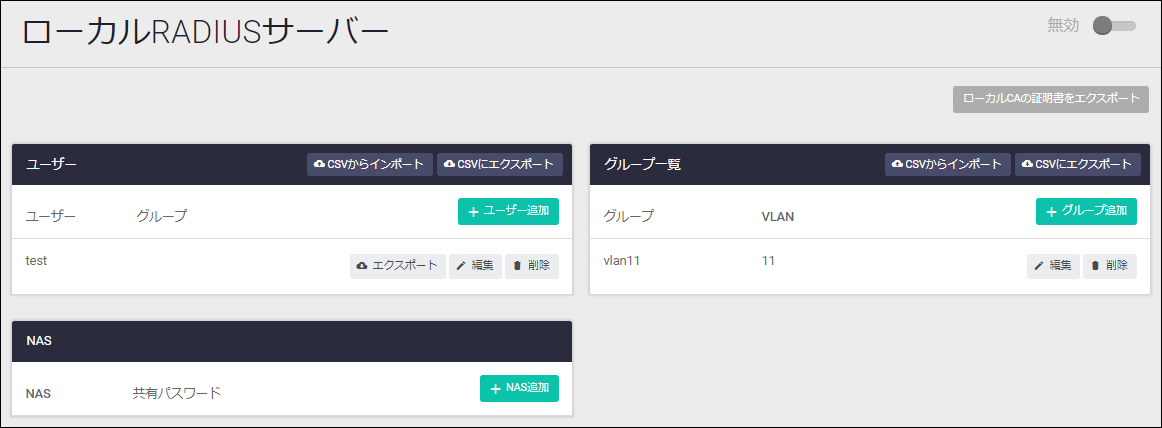Delete the vlan11 group row
The image size is (1162, 428).
(x=1110, y=266)
